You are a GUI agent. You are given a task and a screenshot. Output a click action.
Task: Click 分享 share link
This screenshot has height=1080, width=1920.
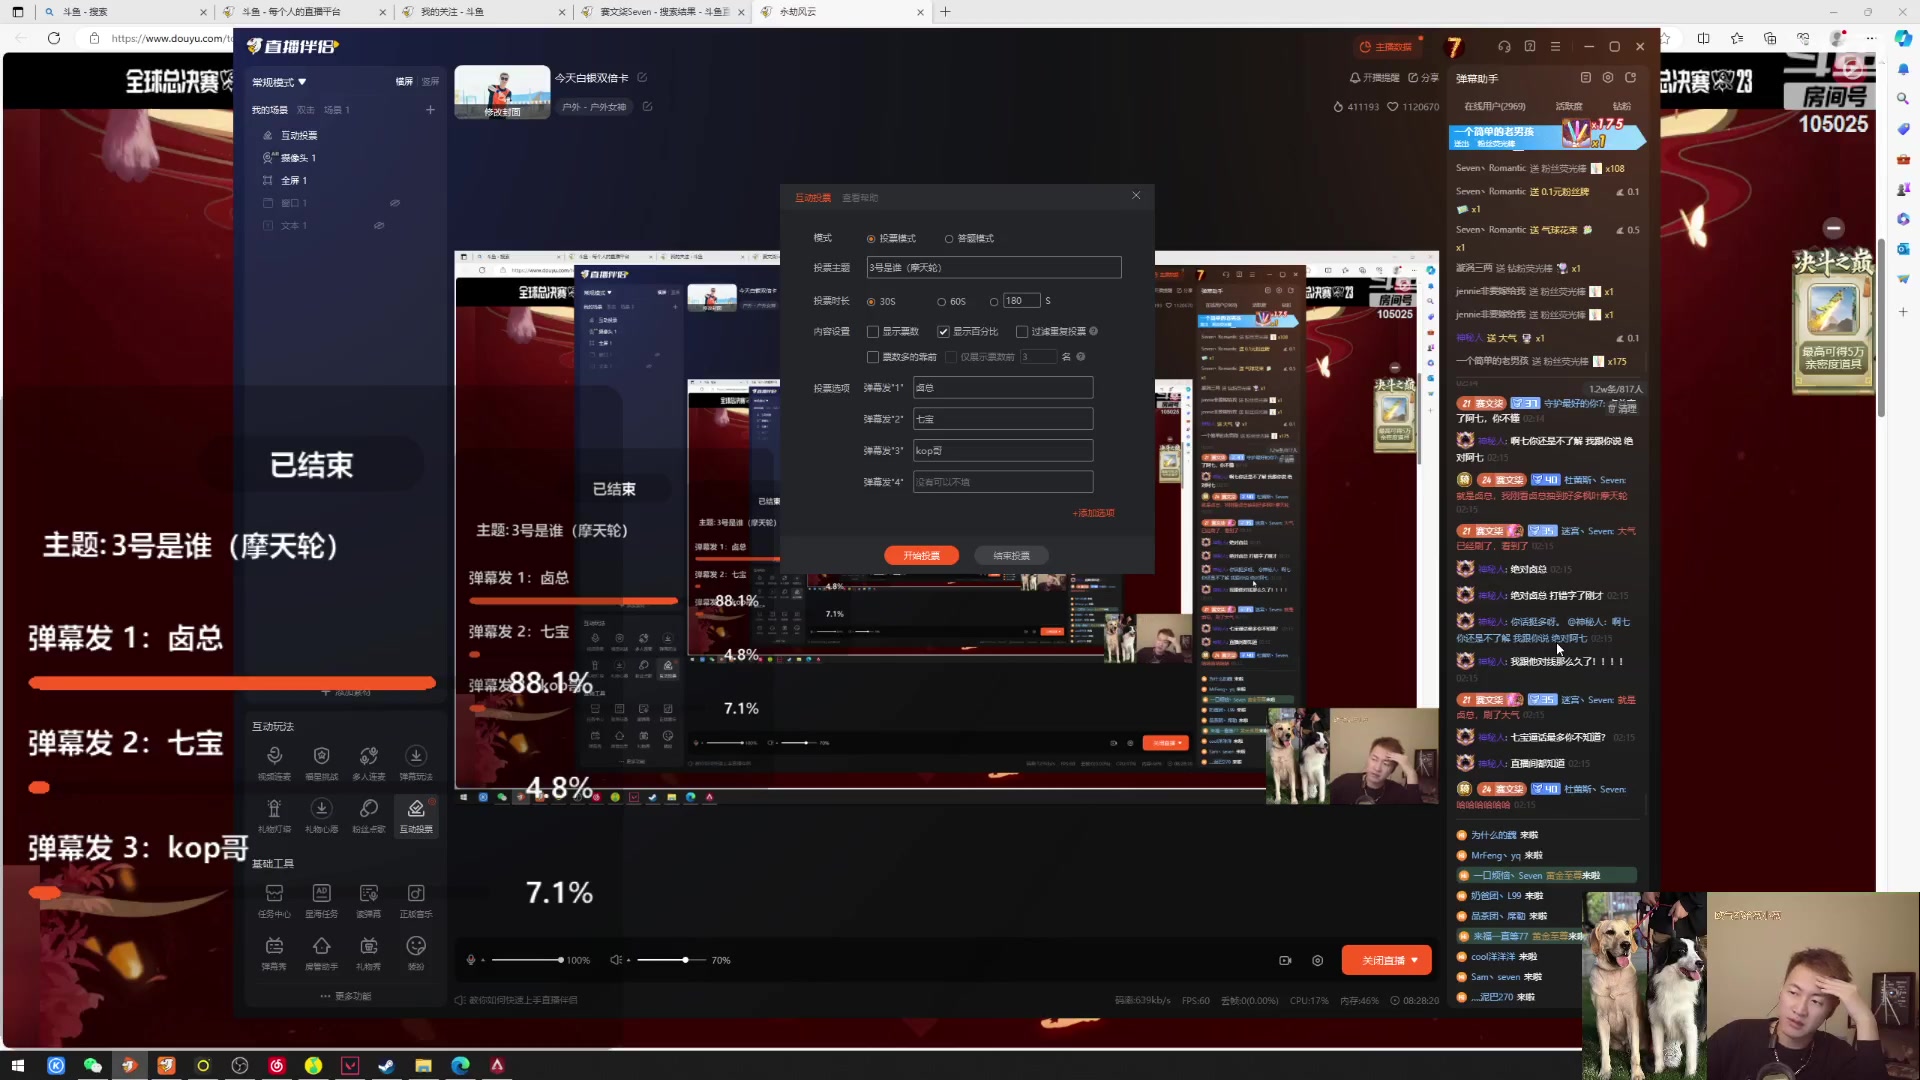pyautogui.click(x=1423, y=78)
